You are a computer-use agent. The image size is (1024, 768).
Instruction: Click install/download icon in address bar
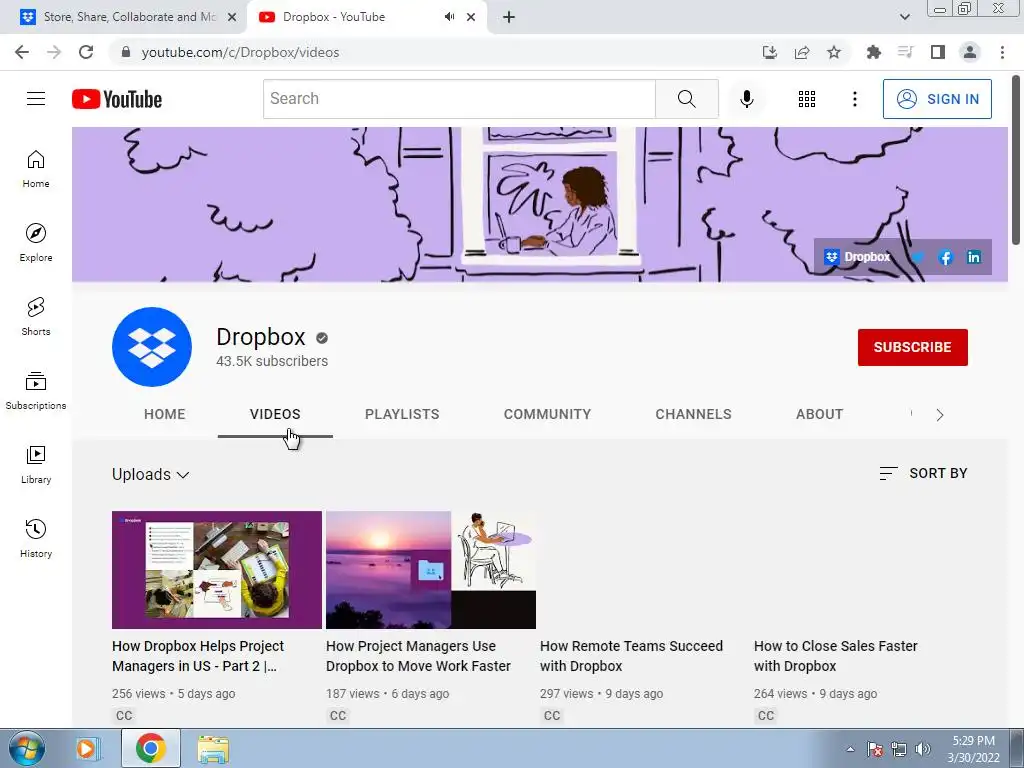pos(770,52)
